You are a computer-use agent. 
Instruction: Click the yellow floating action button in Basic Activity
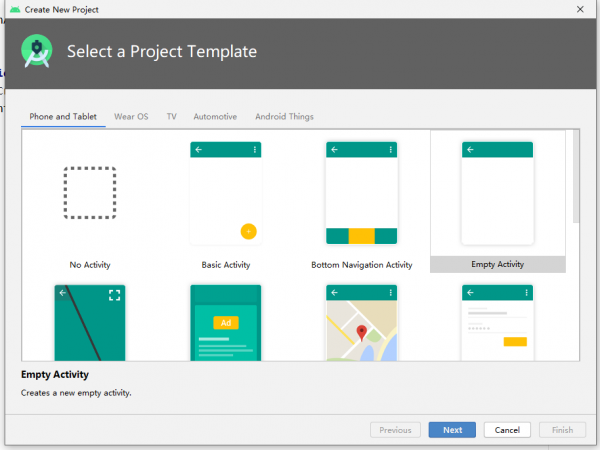click(x=249, y=231)
